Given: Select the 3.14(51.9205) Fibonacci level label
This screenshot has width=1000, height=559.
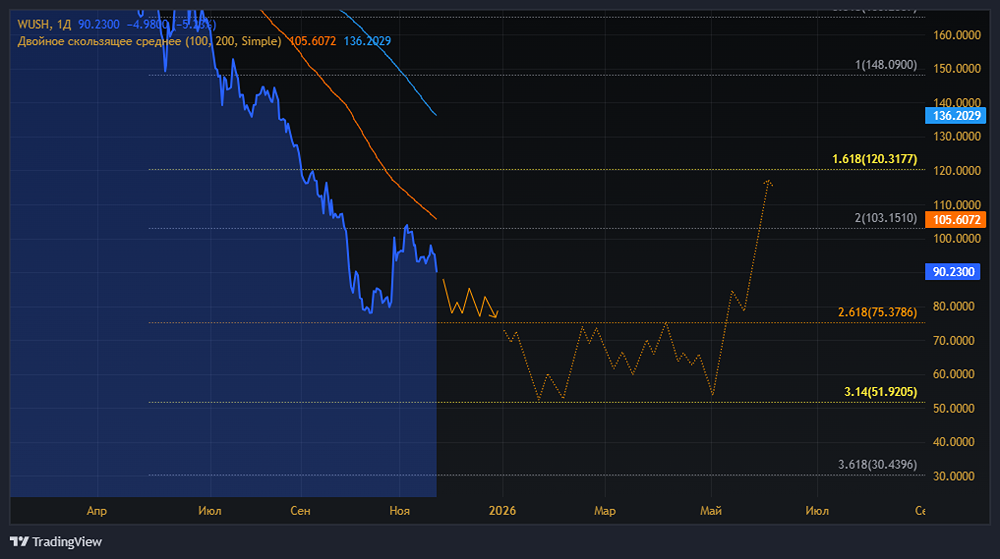Looking at the screenshot, I should click(881, 392).
